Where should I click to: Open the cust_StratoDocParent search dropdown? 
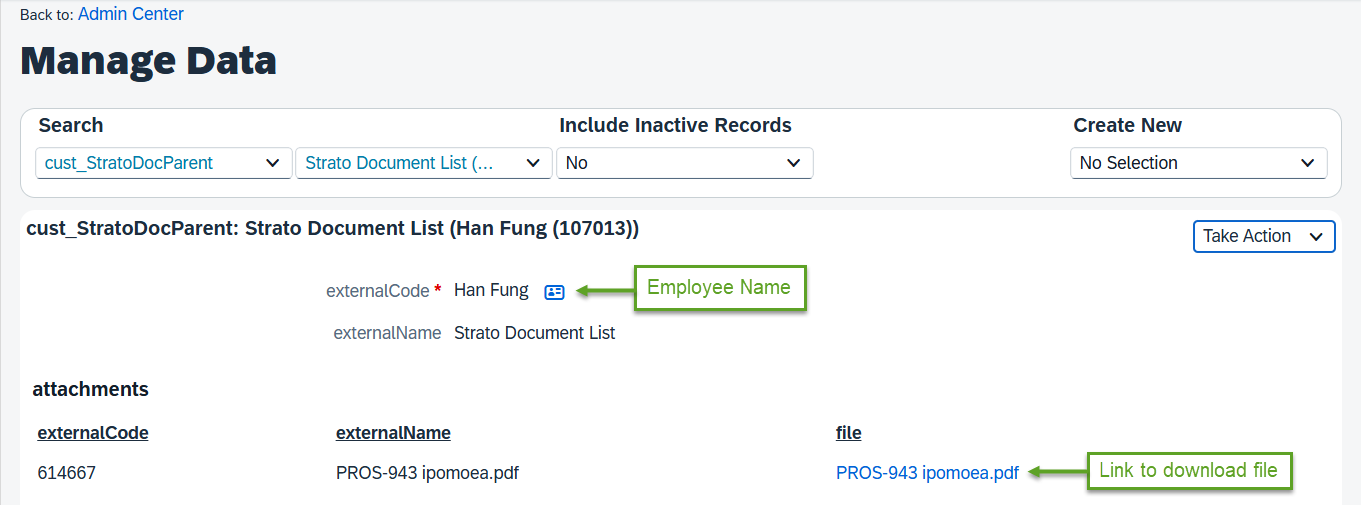(x=163, y=163)
